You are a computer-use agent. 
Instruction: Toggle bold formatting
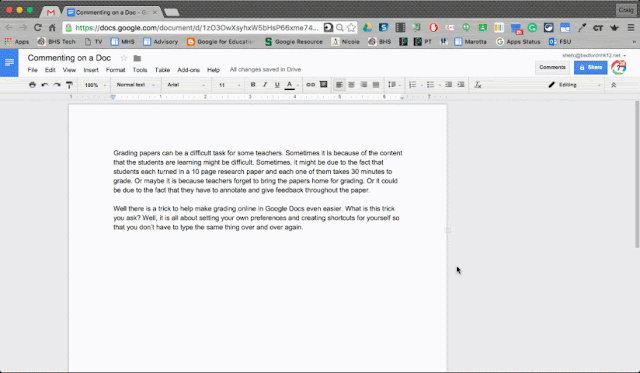click(x=253, y=84)
